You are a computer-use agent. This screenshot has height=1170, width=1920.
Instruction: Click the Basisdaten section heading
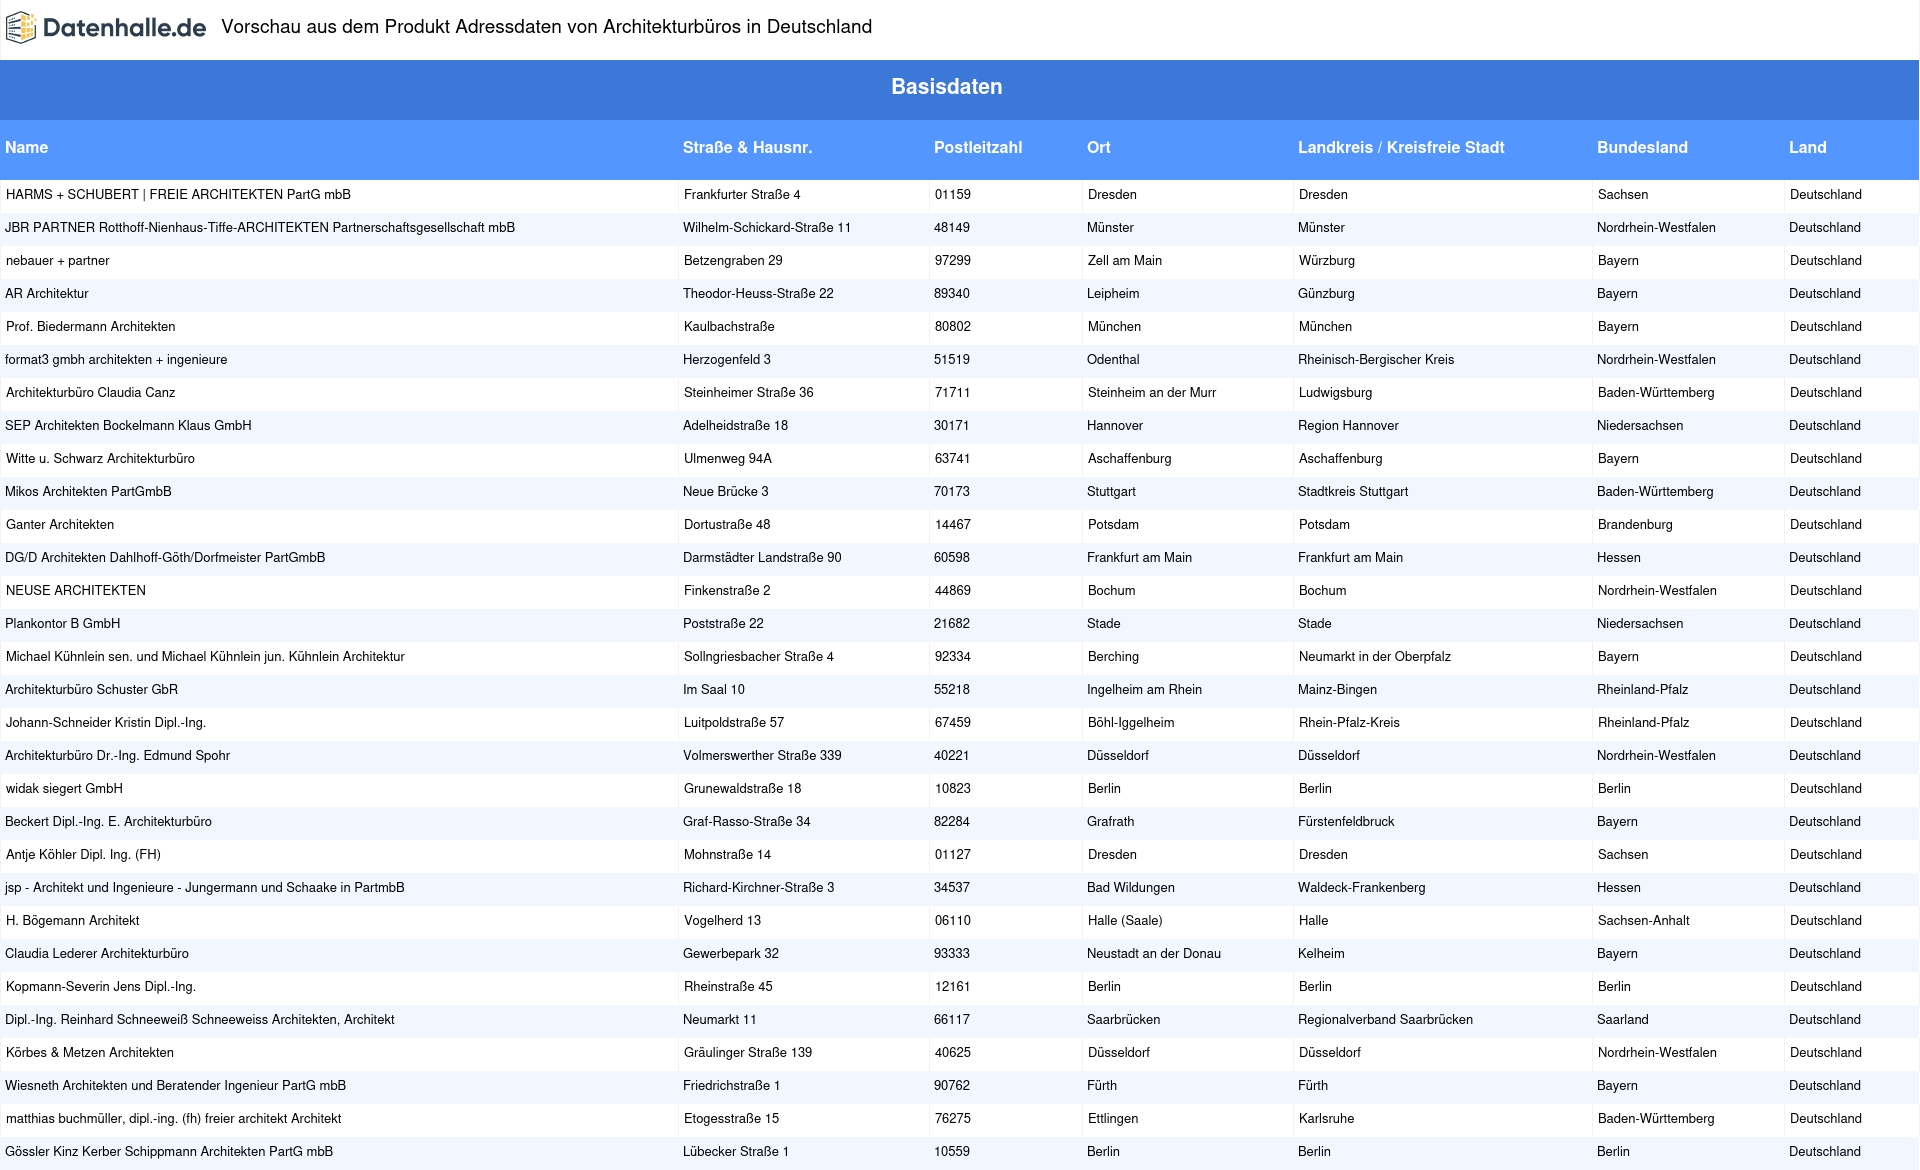click(947, 87)
